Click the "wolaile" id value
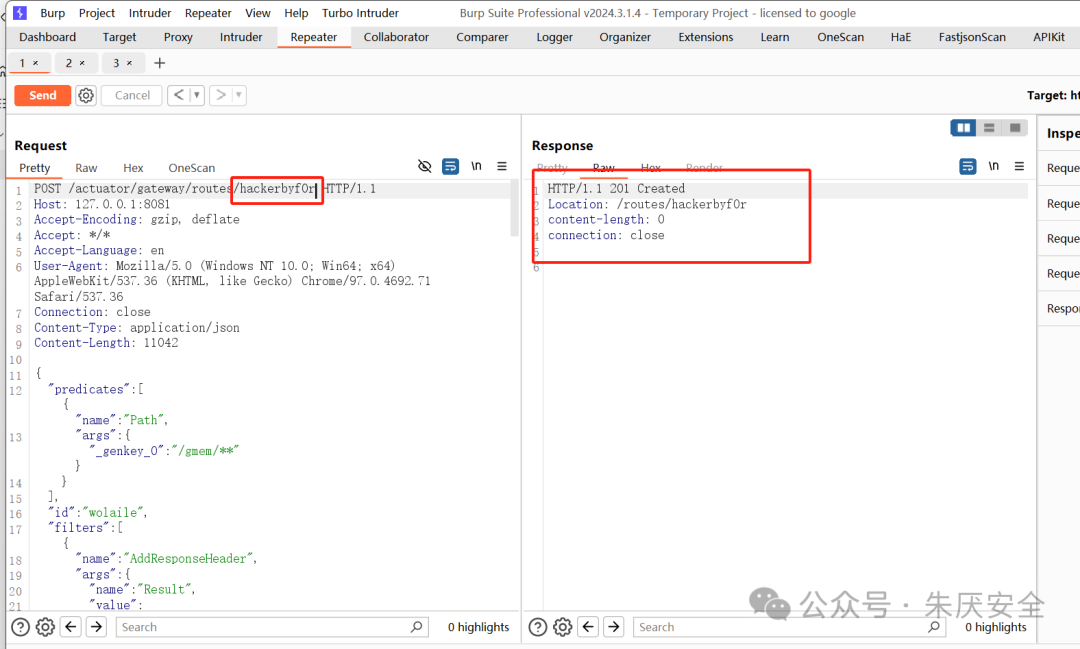This screenshot has height=649, width=1080. coord(113,513)
